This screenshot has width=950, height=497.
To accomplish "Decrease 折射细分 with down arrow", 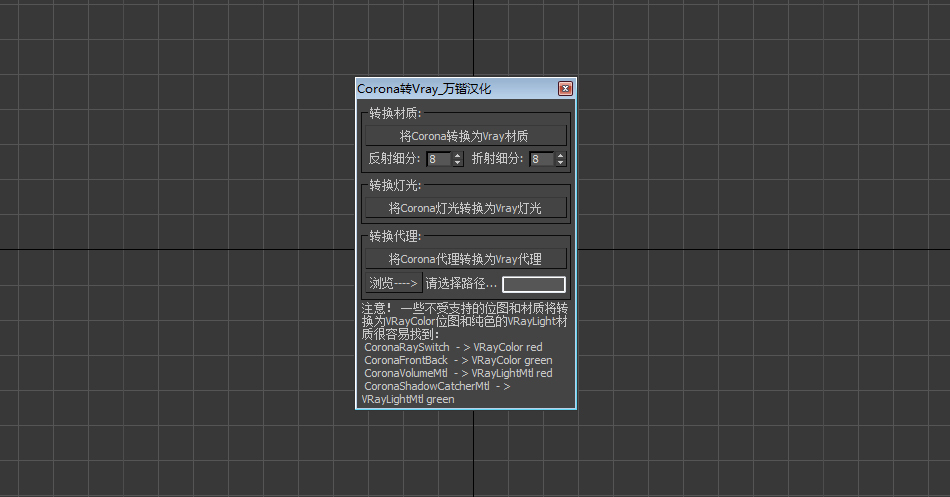I will coord(561,162).
